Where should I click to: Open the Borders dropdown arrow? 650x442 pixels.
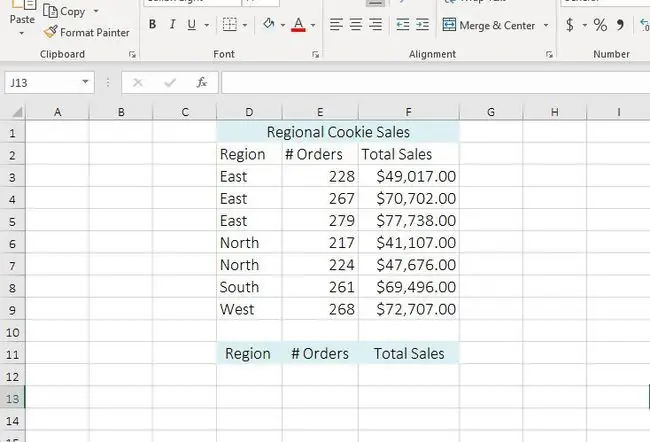click(x=245, y=25)
